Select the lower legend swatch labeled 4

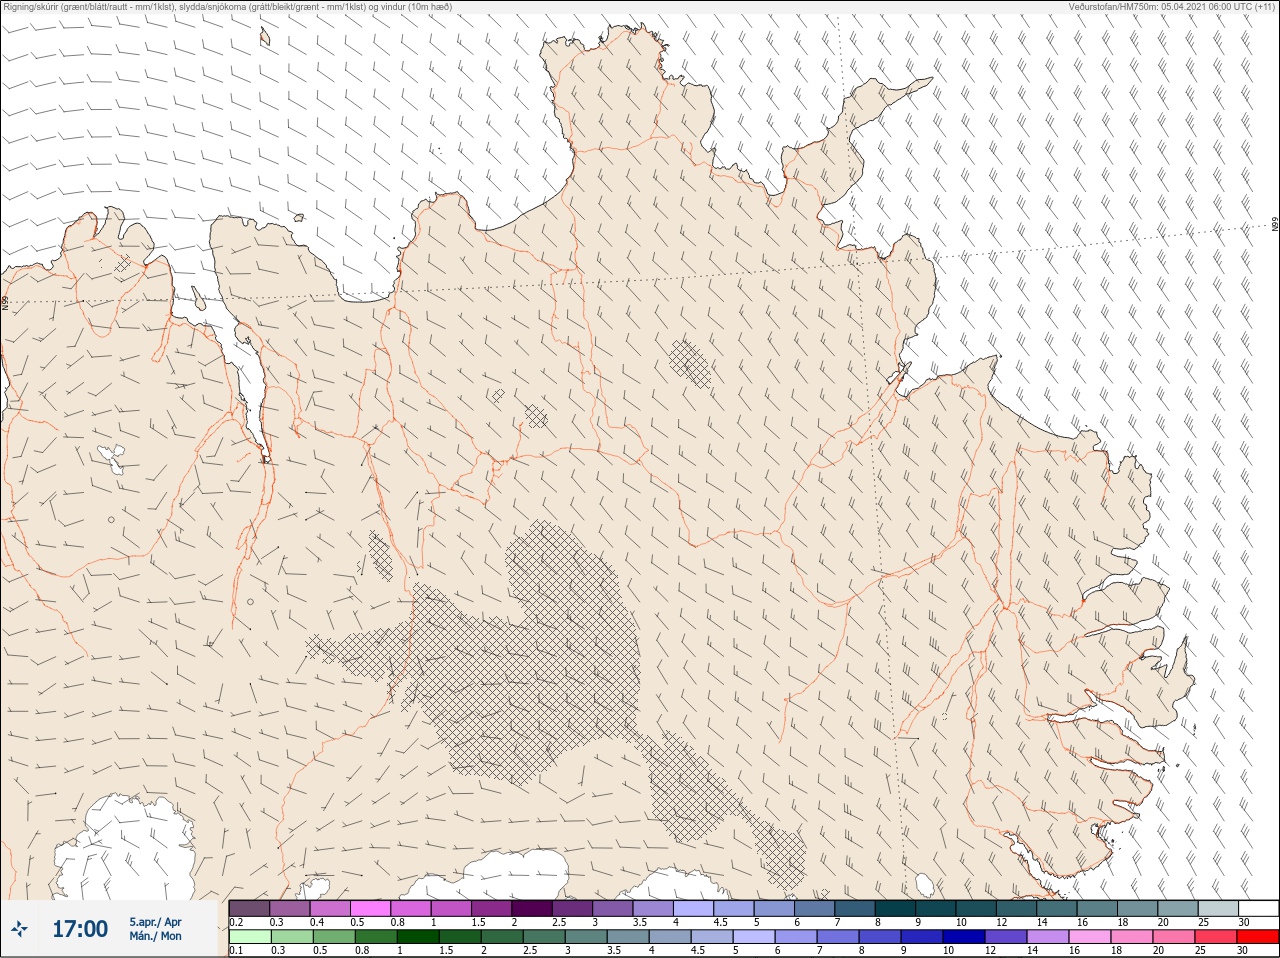(668, 937)
